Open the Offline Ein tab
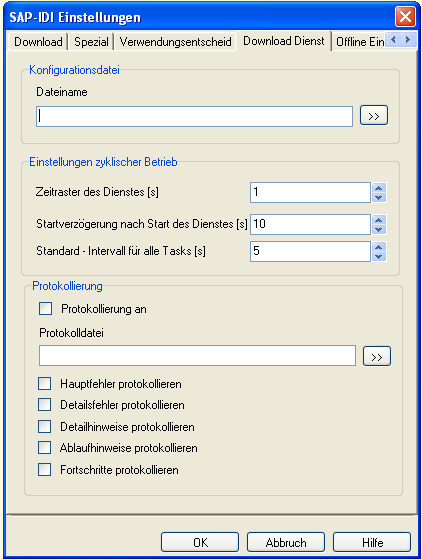This screenshot has width=422, height=560. pos(360,42)
